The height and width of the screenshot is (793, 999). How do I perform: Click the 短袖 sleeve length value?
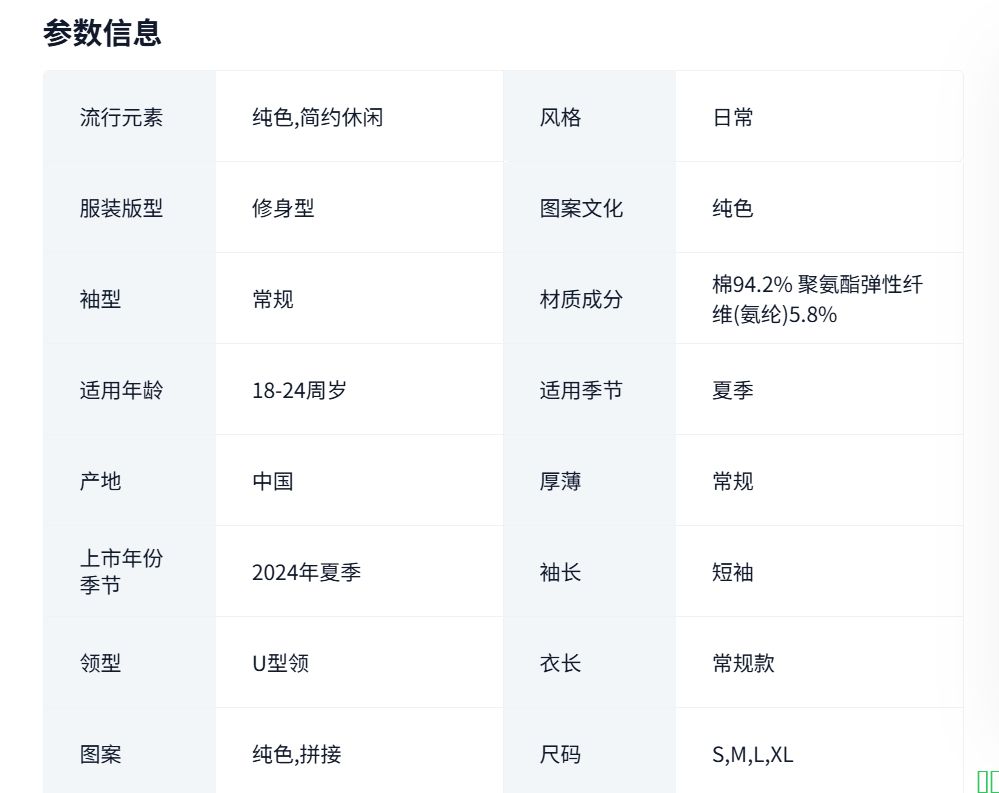coord(733,572)
